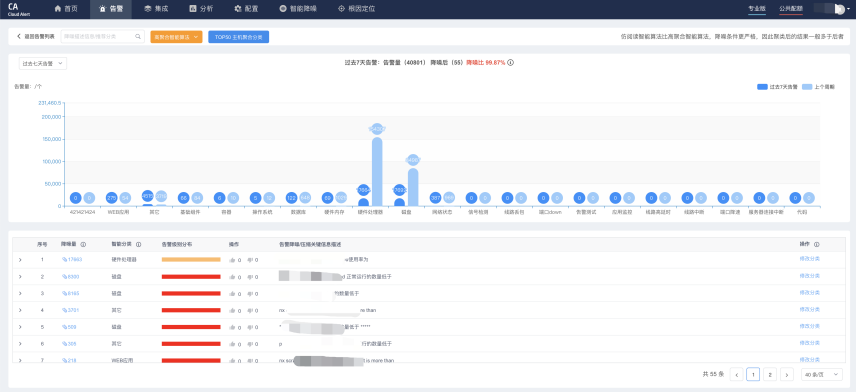This screenshot has height=392, width=856.
Task: Expand table row 1
Action: point(20,260)
